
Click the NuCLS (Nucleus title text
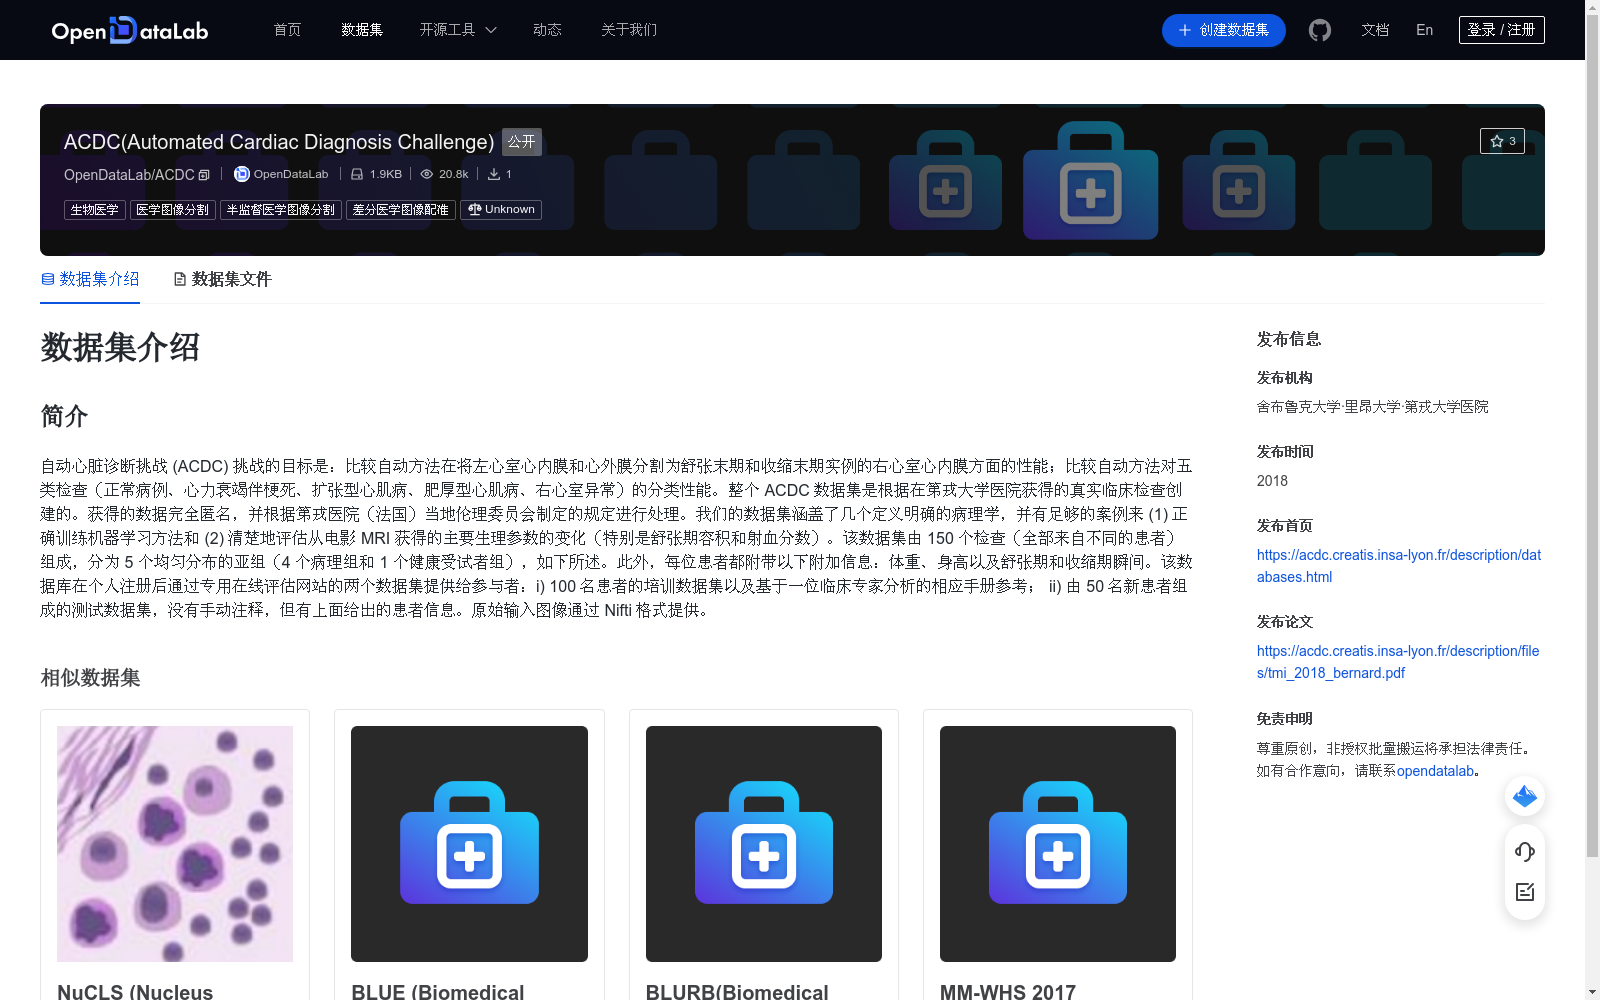point(135,991)
